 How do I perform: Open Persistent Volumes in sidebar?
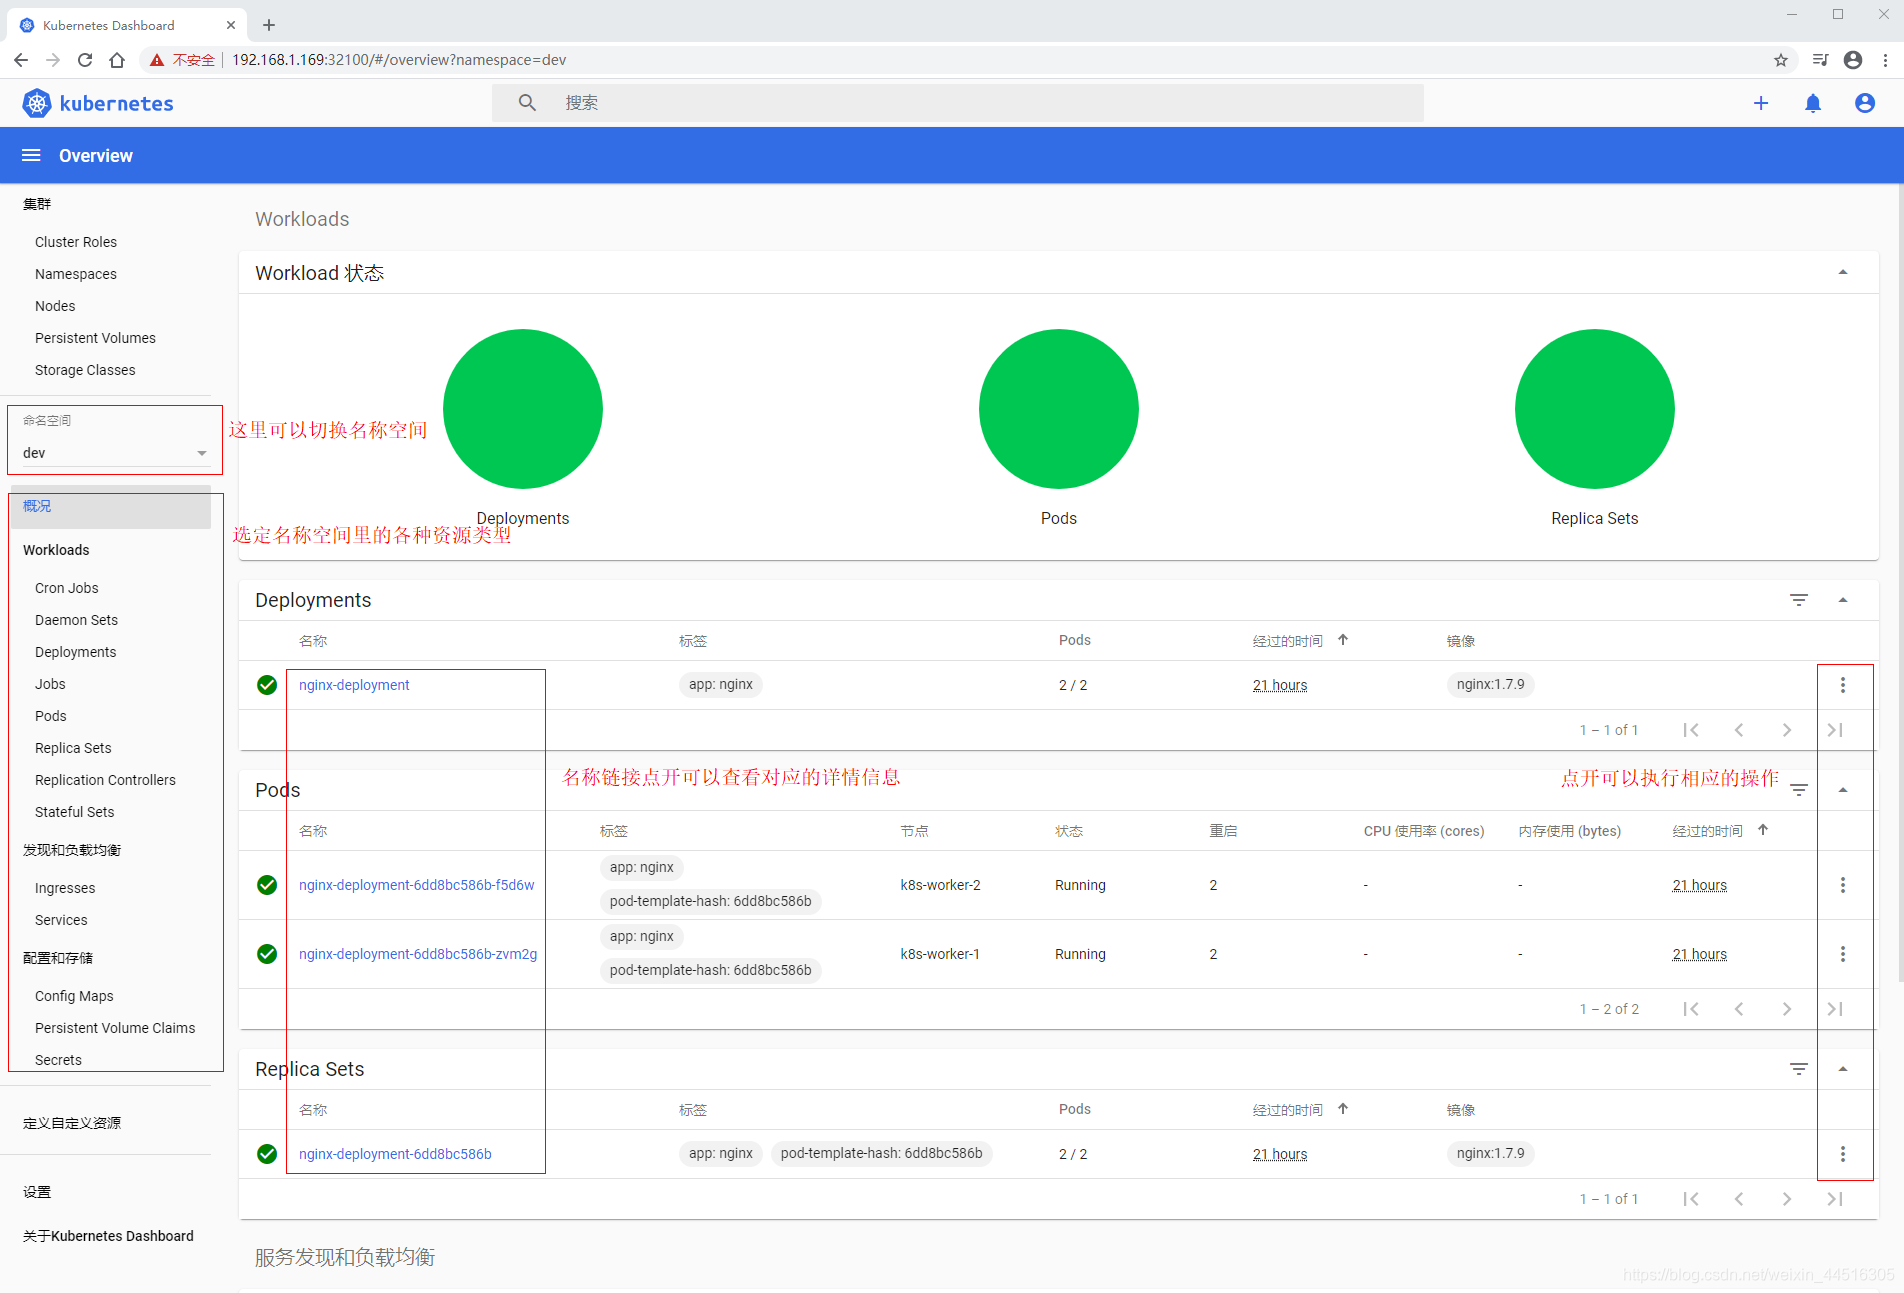click(x=95, y=338)
